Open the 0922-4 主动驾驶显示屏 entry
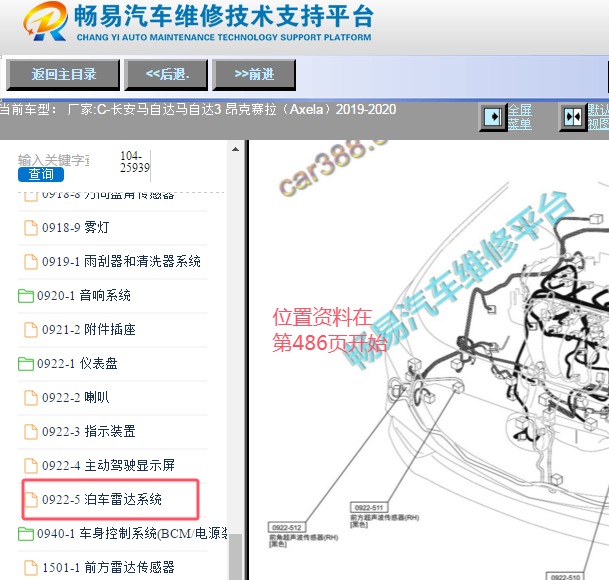This screenshot has width=609, height=580. click(108, 465)
